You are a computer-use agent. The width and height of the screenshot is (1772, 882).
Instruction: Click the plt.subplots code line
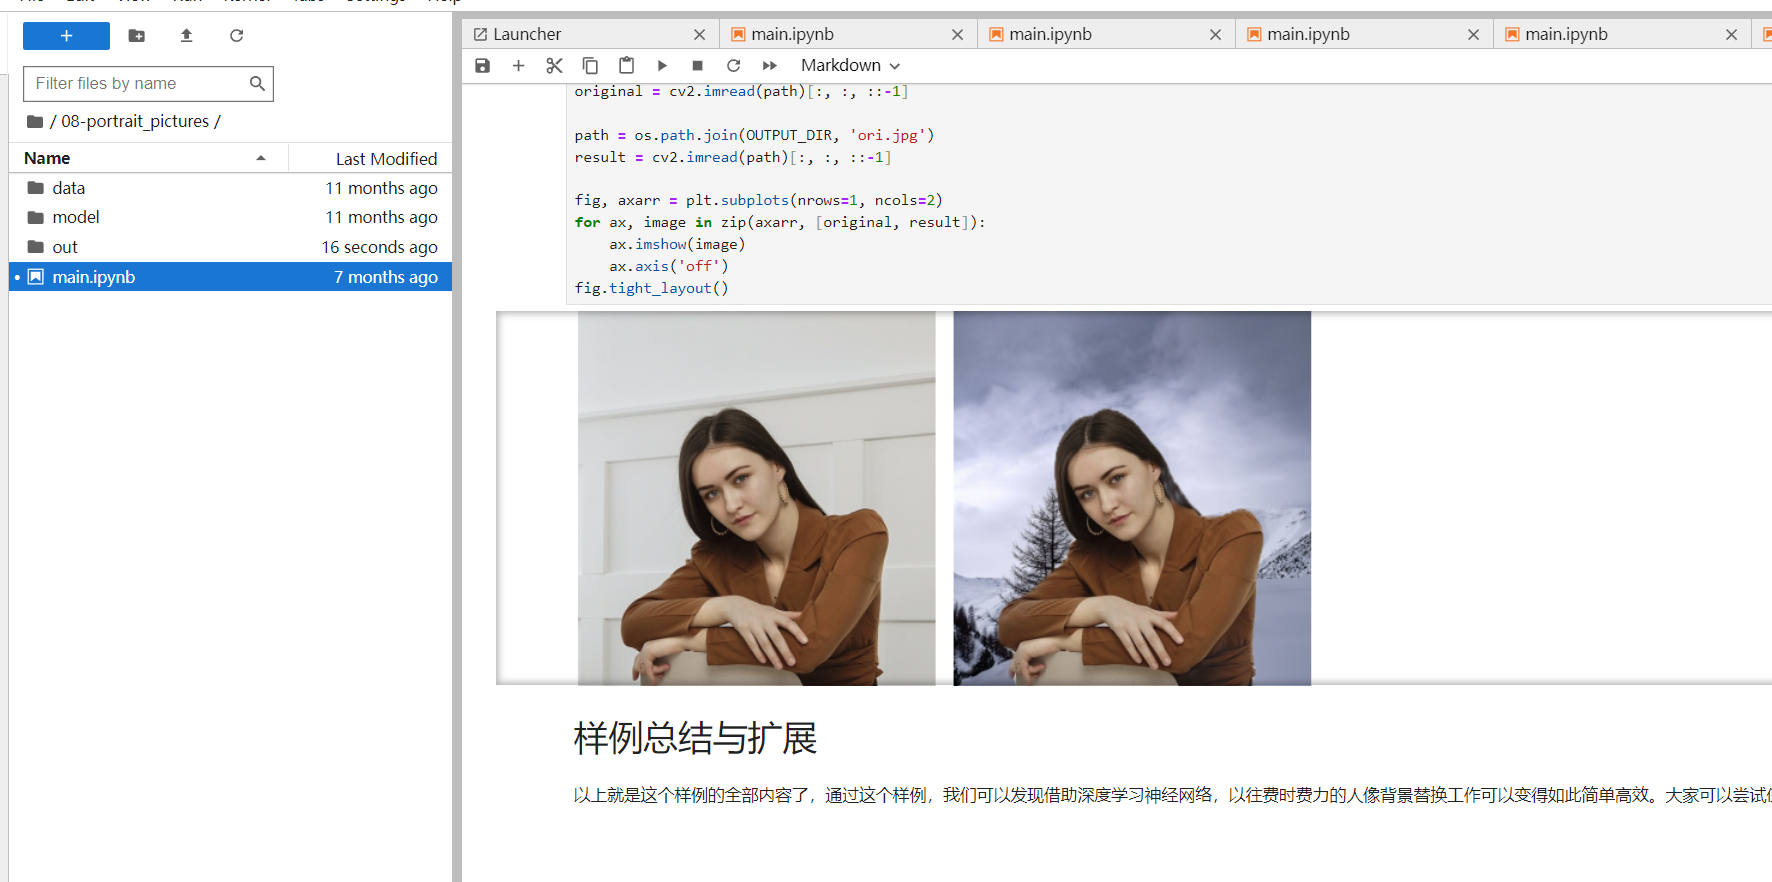coord(758,201)
